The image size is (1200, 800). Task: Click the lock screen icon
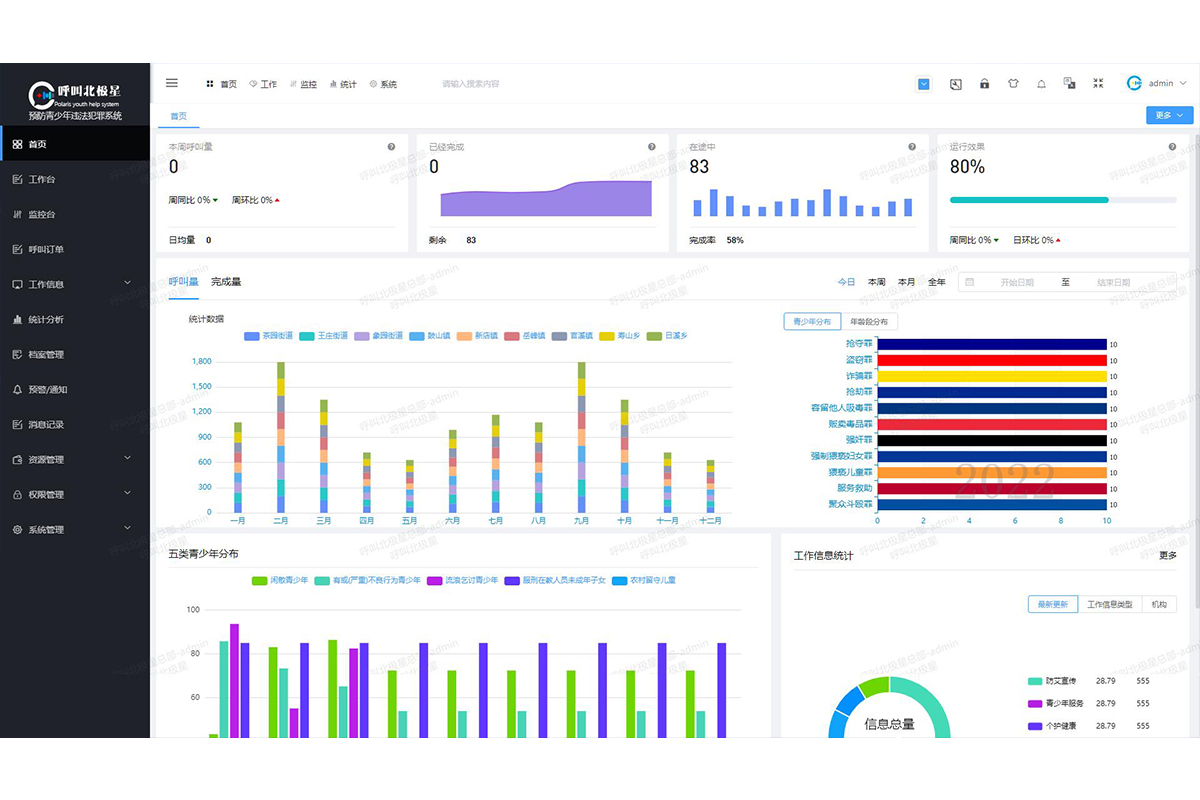[x=984, y=84]
